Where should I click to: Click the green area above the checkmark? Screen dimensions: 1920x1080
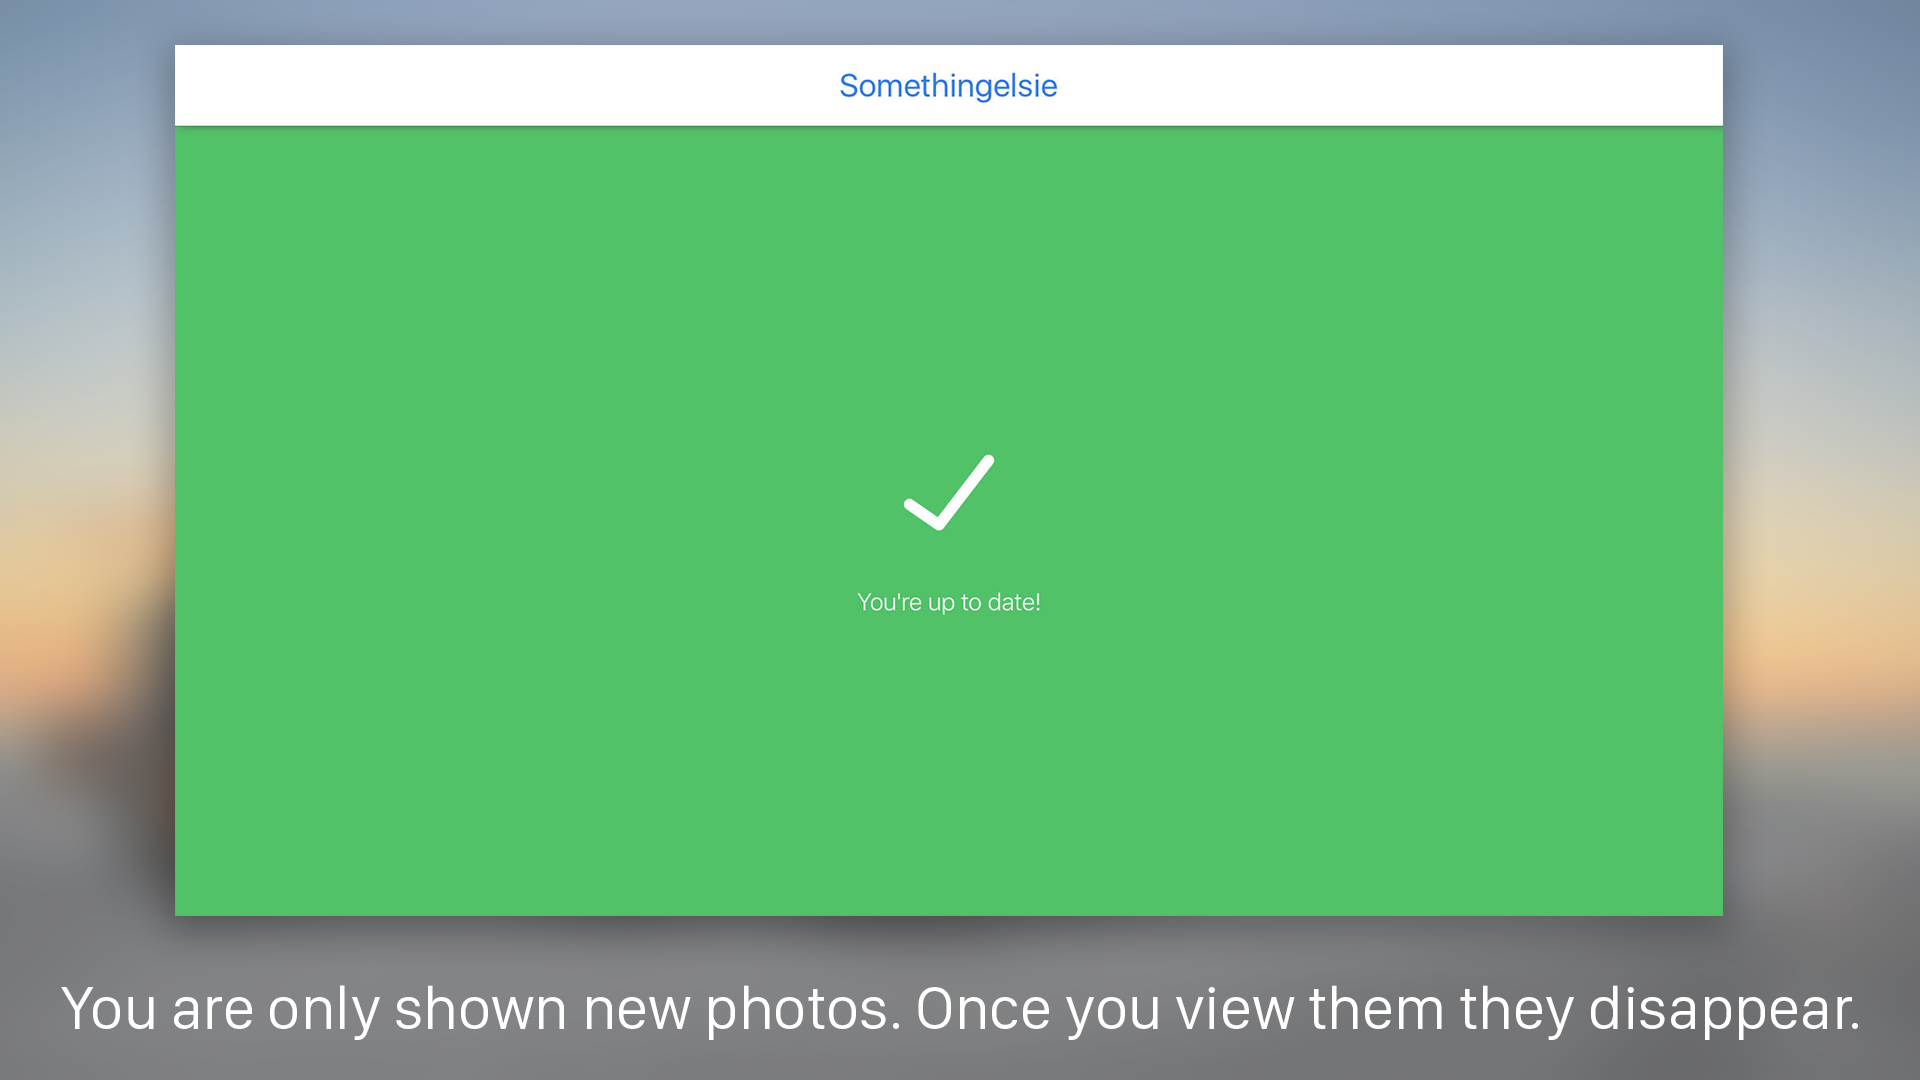coord(949,290)
